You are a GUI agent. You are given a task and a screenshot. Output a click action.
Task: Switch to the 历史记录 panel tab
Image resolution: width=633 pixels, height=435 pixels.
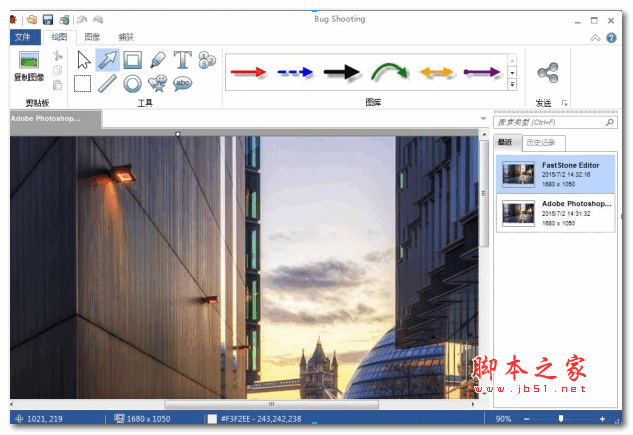point(543,143)
